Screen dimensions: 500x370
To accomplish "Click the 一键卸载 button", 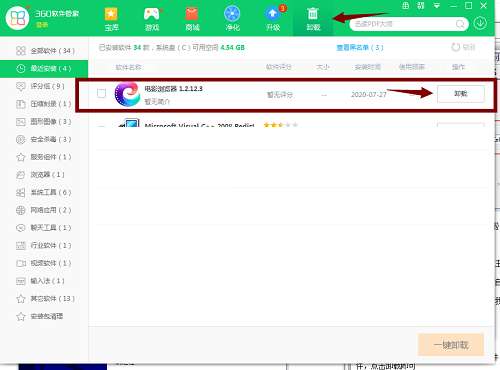I will (451, 345).
